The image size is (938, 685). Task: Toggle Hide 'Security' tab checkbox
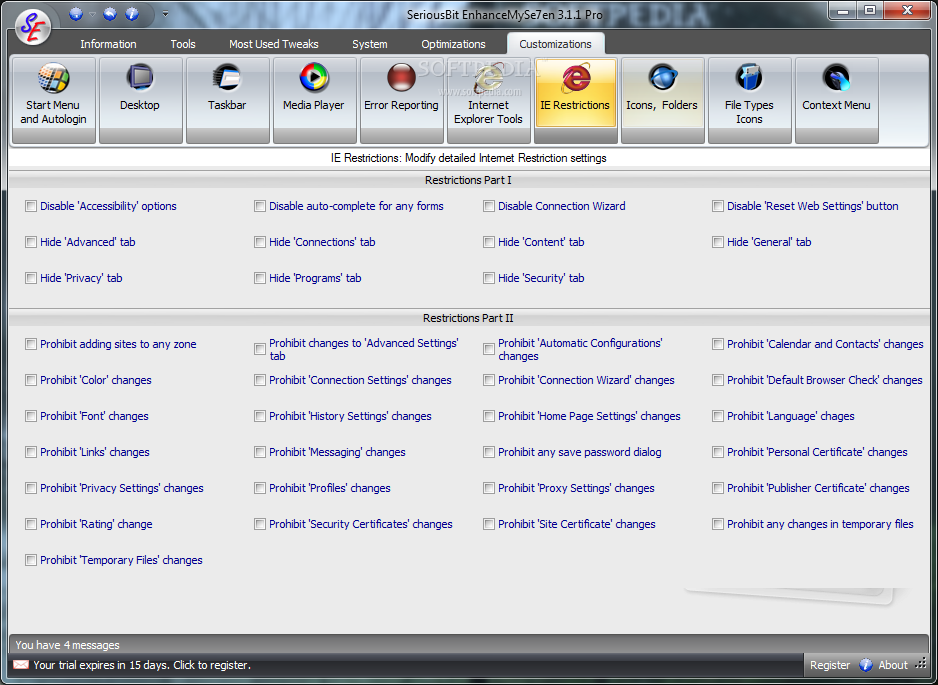(489, 278)
